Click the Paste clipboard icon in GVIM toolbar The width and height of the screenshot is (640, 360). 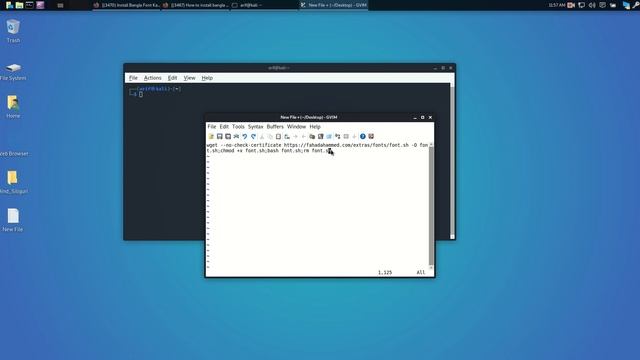point(278,136)
